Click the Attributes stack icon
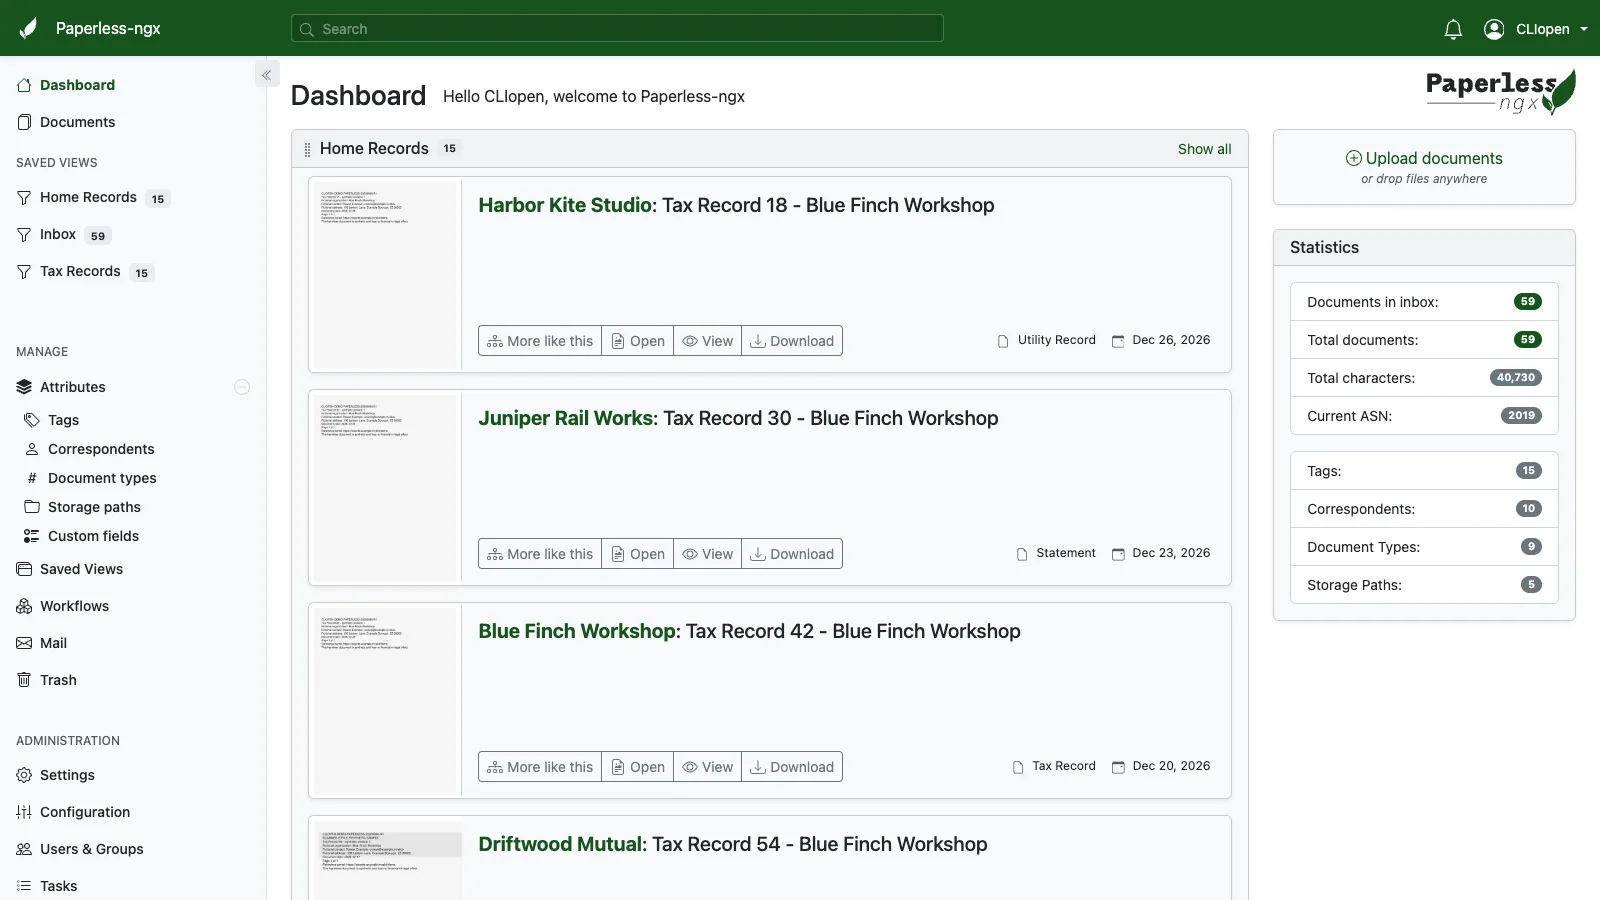This screenshot has height=900, width=1600. click(24, 387)
